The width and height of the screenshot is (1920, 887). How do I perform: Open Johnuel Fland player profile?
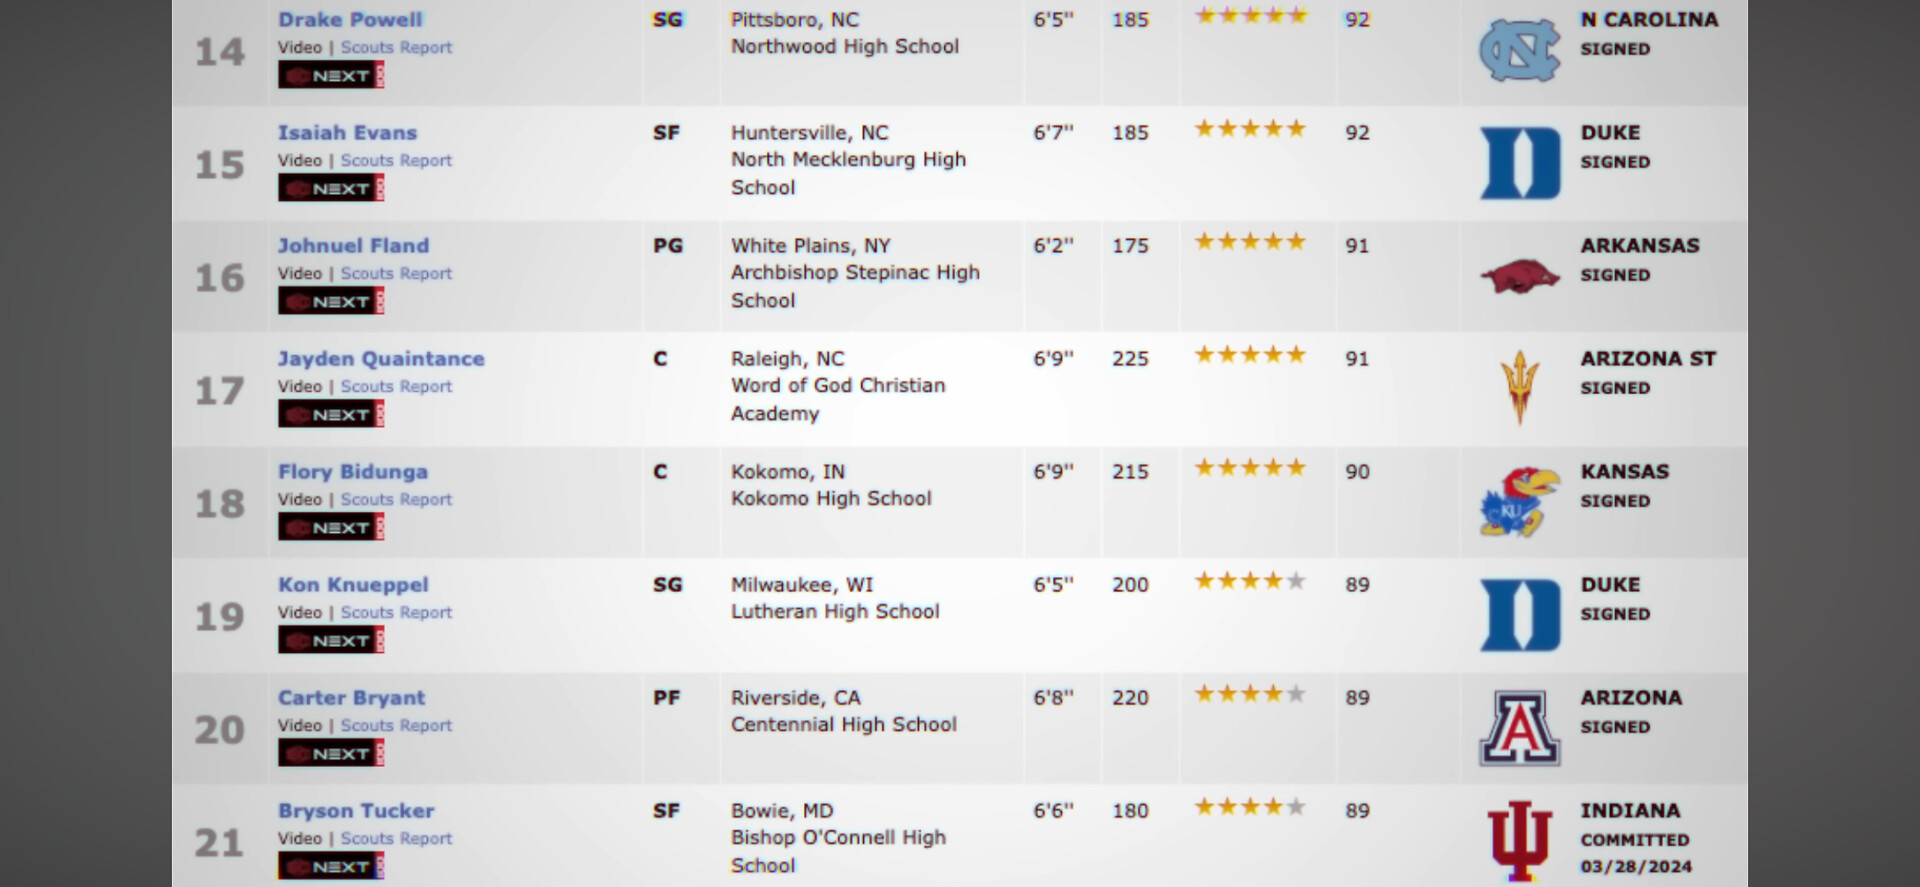[x=353, y=246]
